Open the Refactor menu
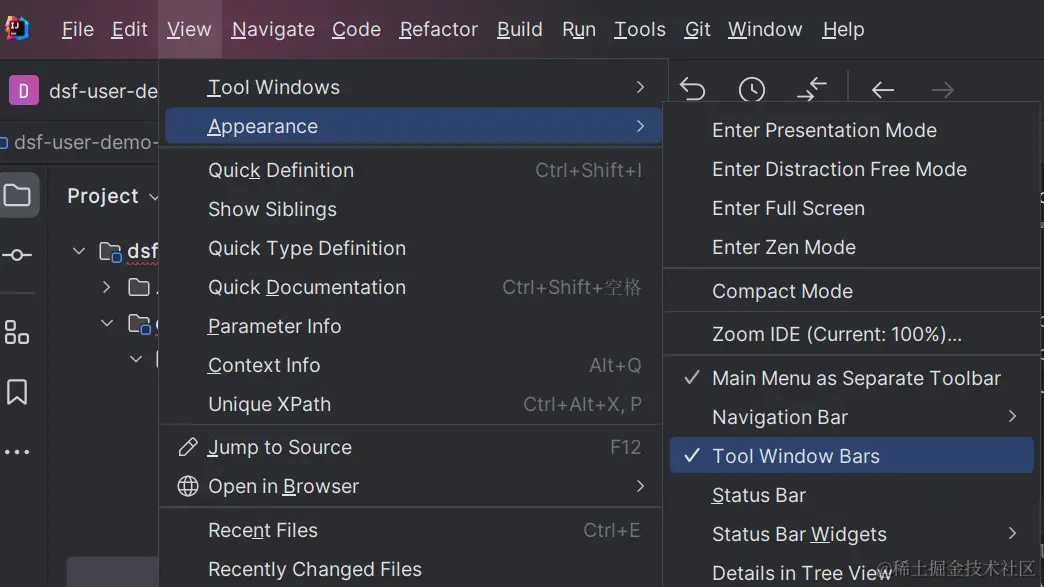This screenshot has height=587, width=1044. point(438,29)
